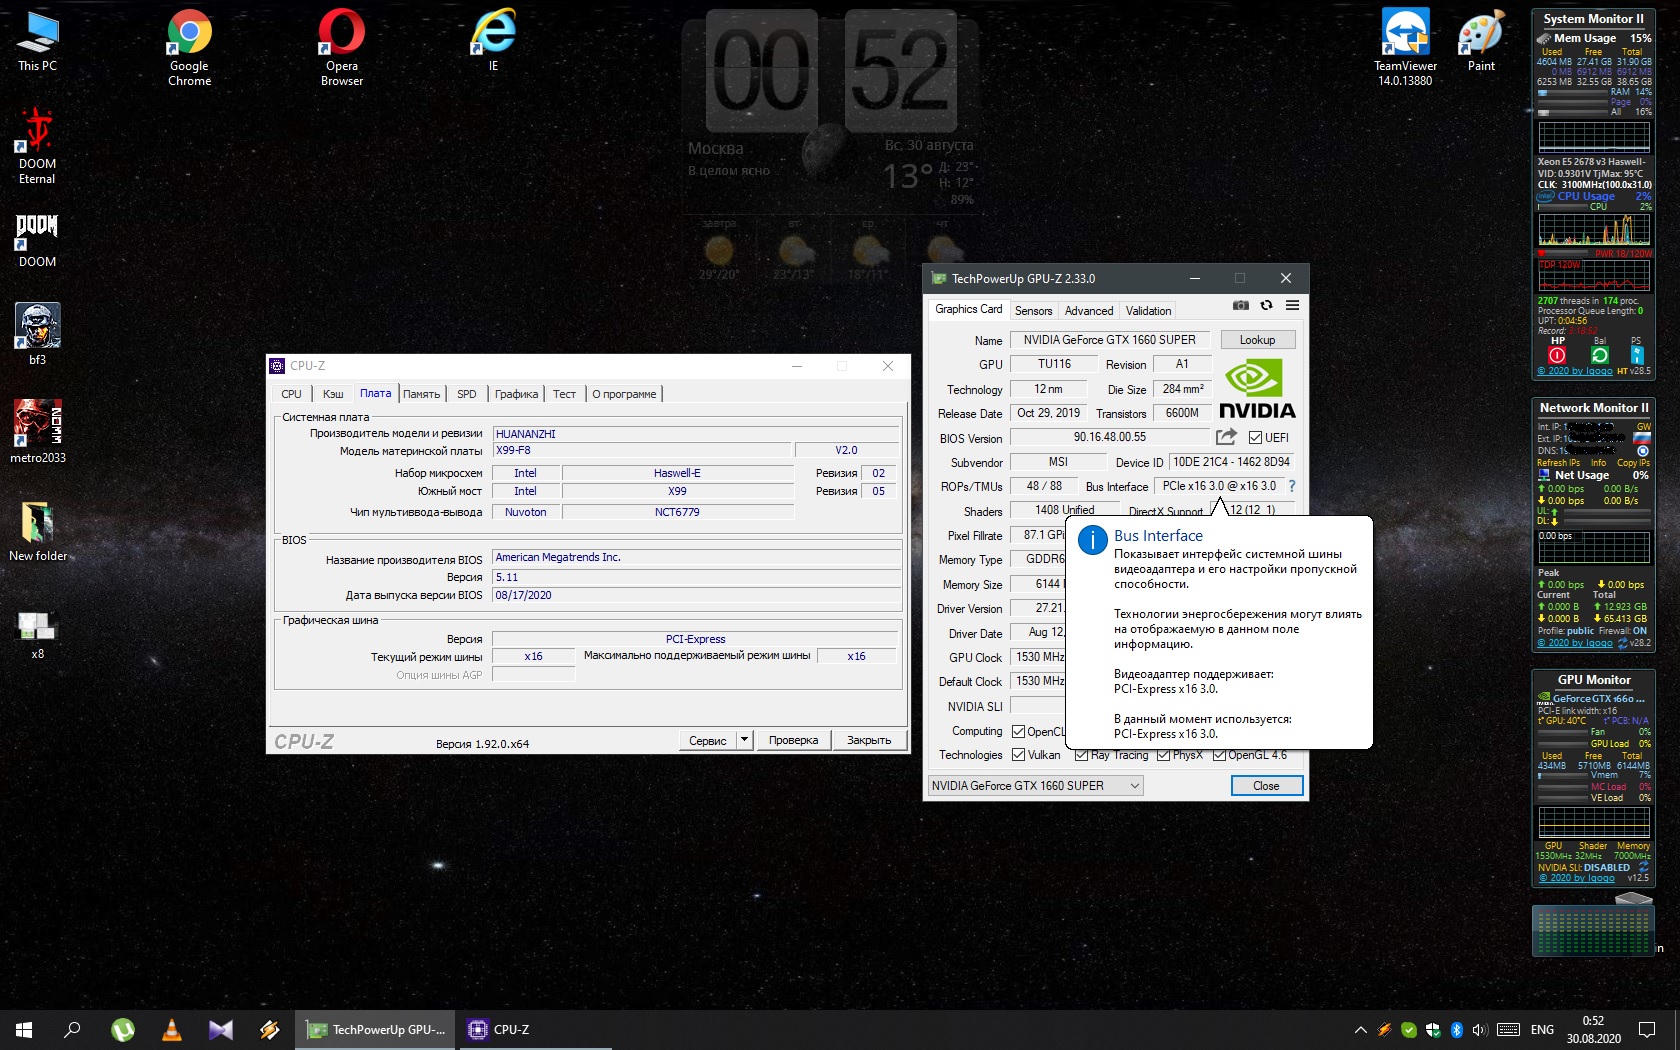
Task: Click the Close button in GPU-Z
Action: click(x=1266, y=786)
